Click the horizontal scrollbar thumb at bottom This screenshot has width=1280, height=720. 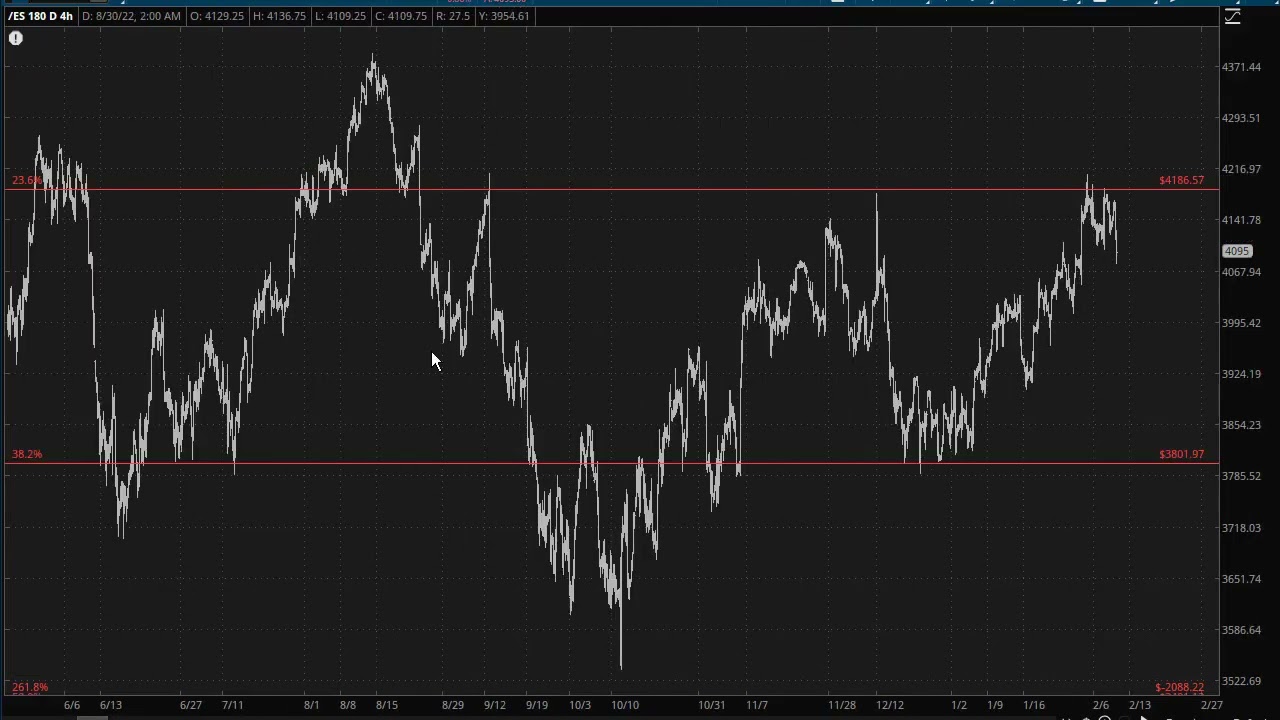click(92, 716)
